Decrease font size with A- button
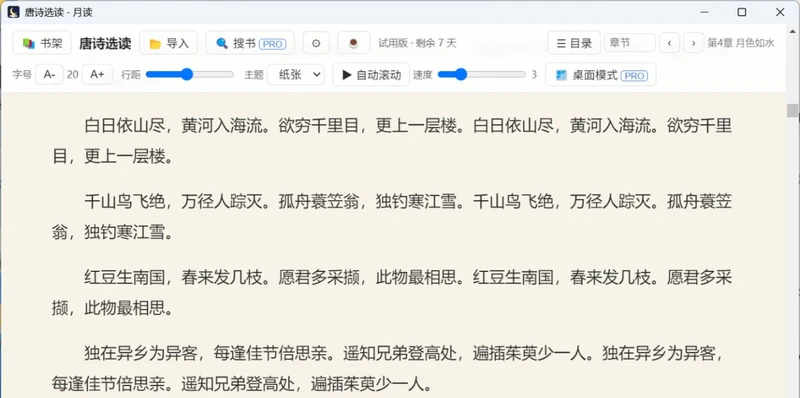 [49, 74]
